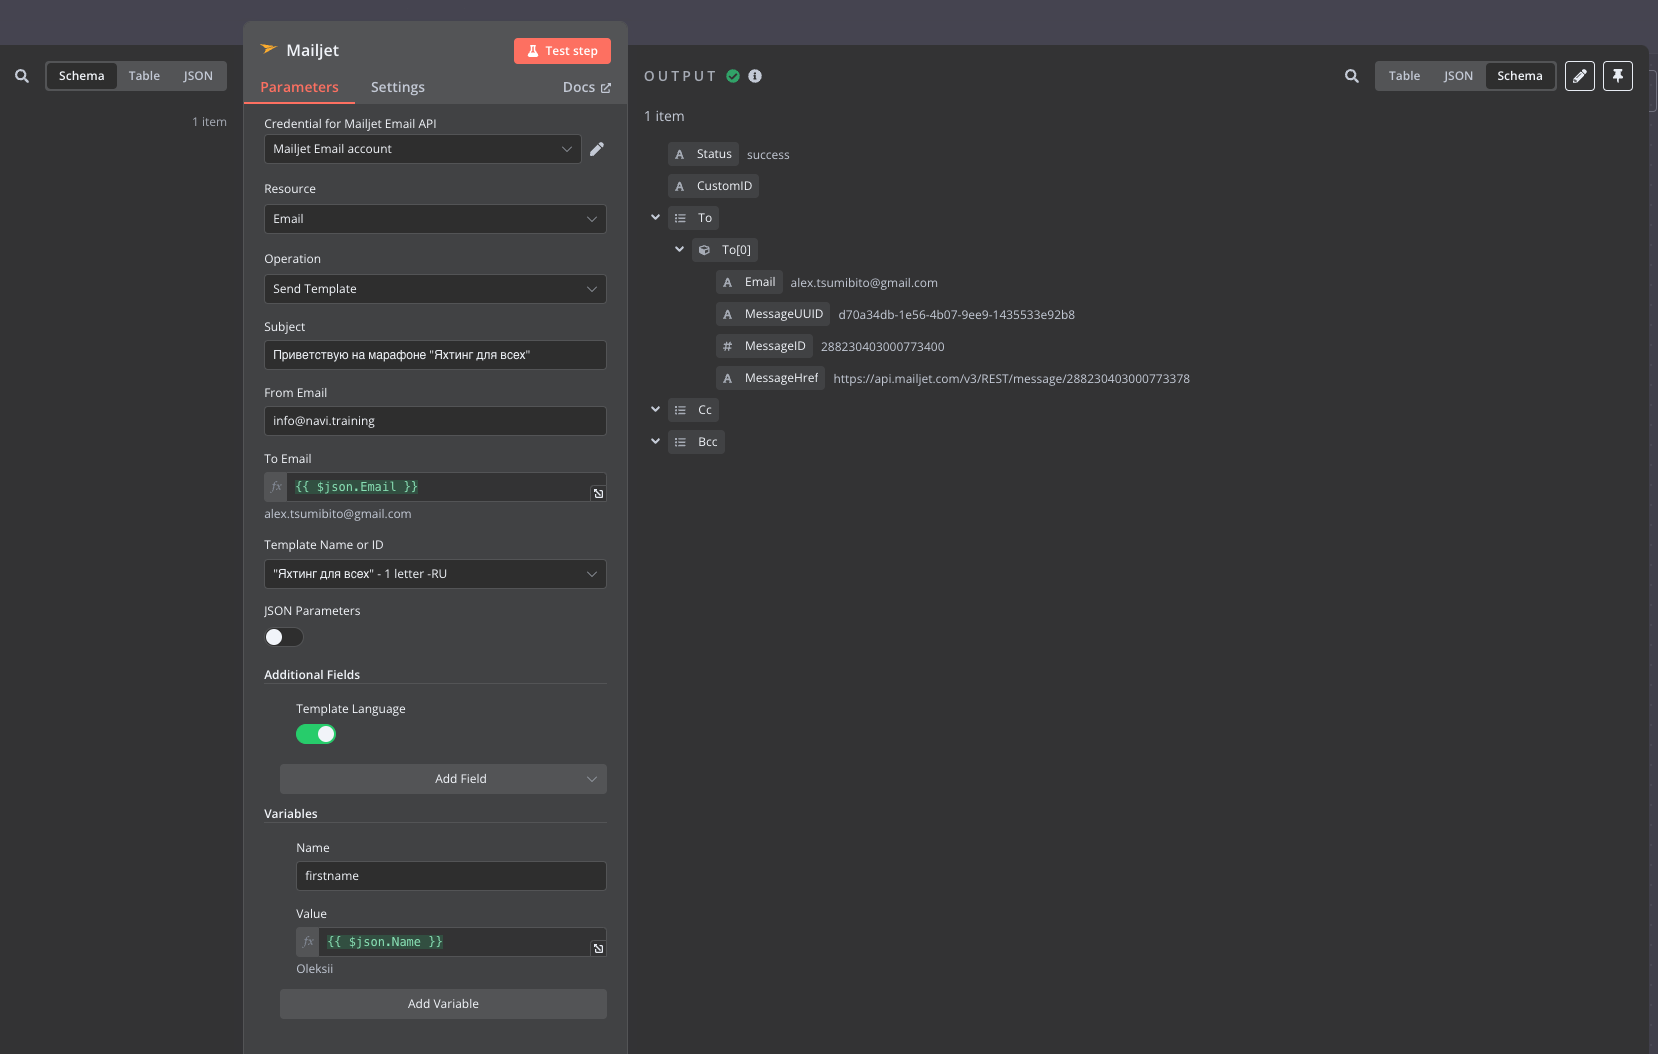
Task: Click the MessageHref URL value
Action: point(1011,379)
